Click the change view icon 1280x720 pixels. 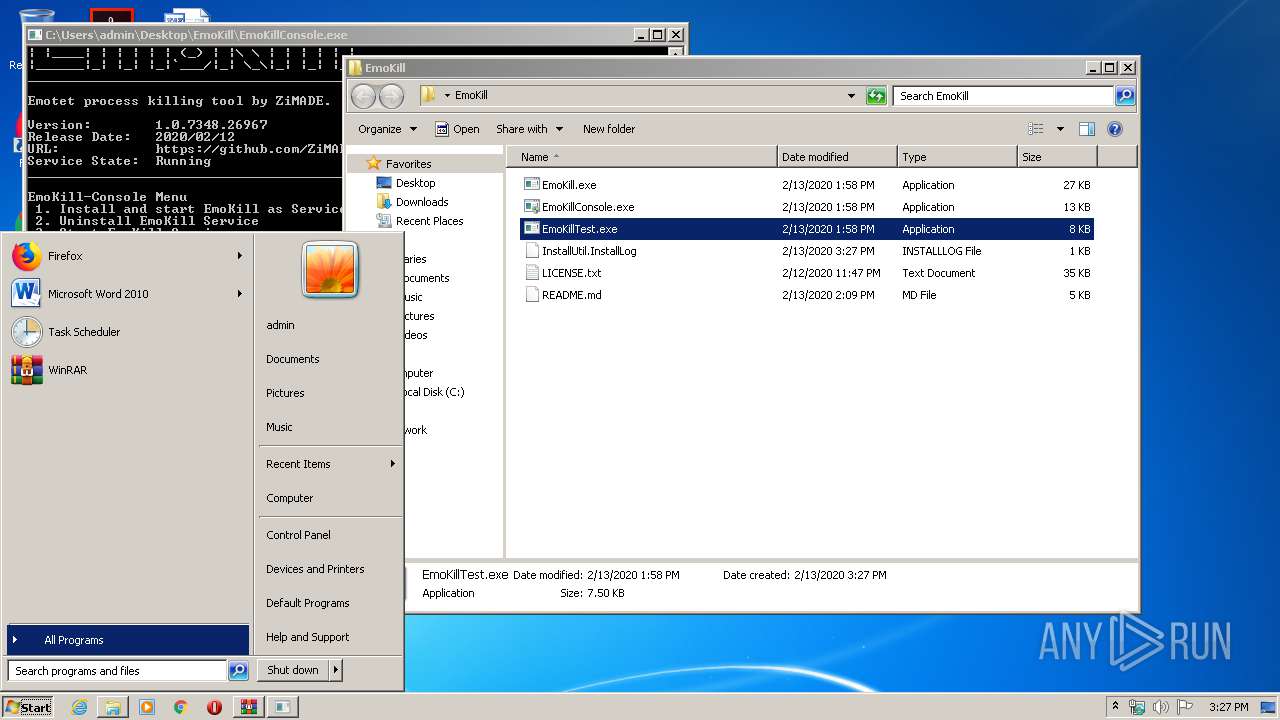[1036, 129]
